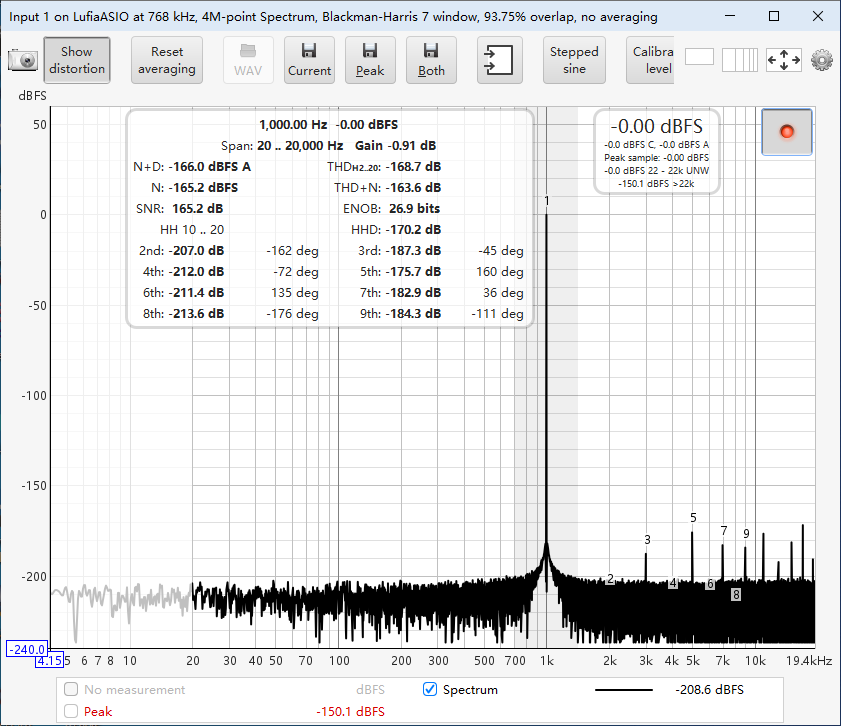Edit the 4.15 frequency start field
Screen dimensions: 841x726
coord(49,661)
